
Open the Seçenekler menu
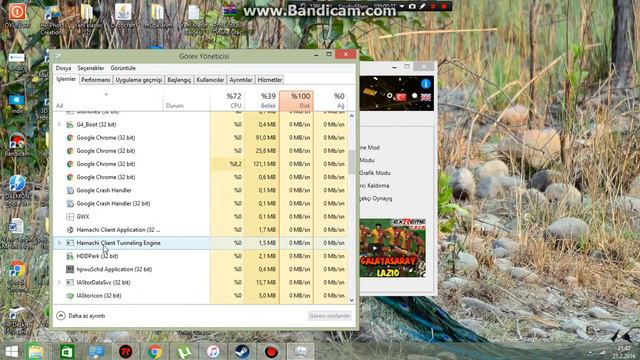(91, 68)
